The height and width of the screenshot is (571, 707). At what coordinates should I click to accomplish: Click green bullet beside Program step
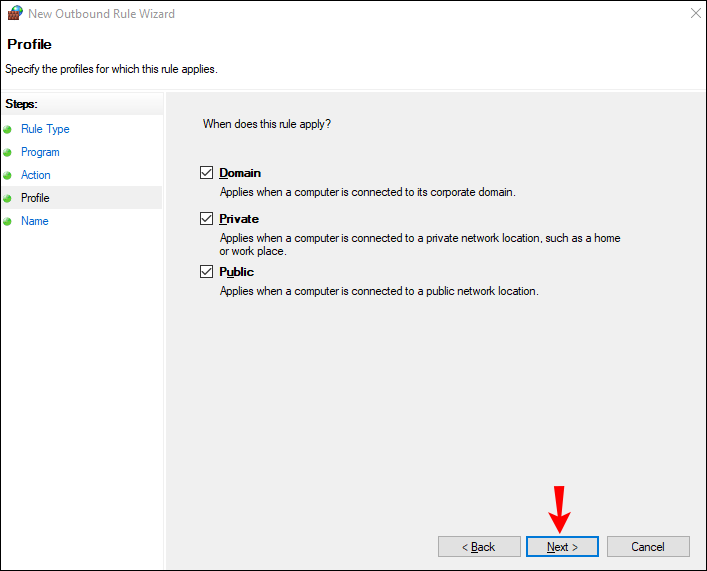pyautogui.click(x=9, y=152)
